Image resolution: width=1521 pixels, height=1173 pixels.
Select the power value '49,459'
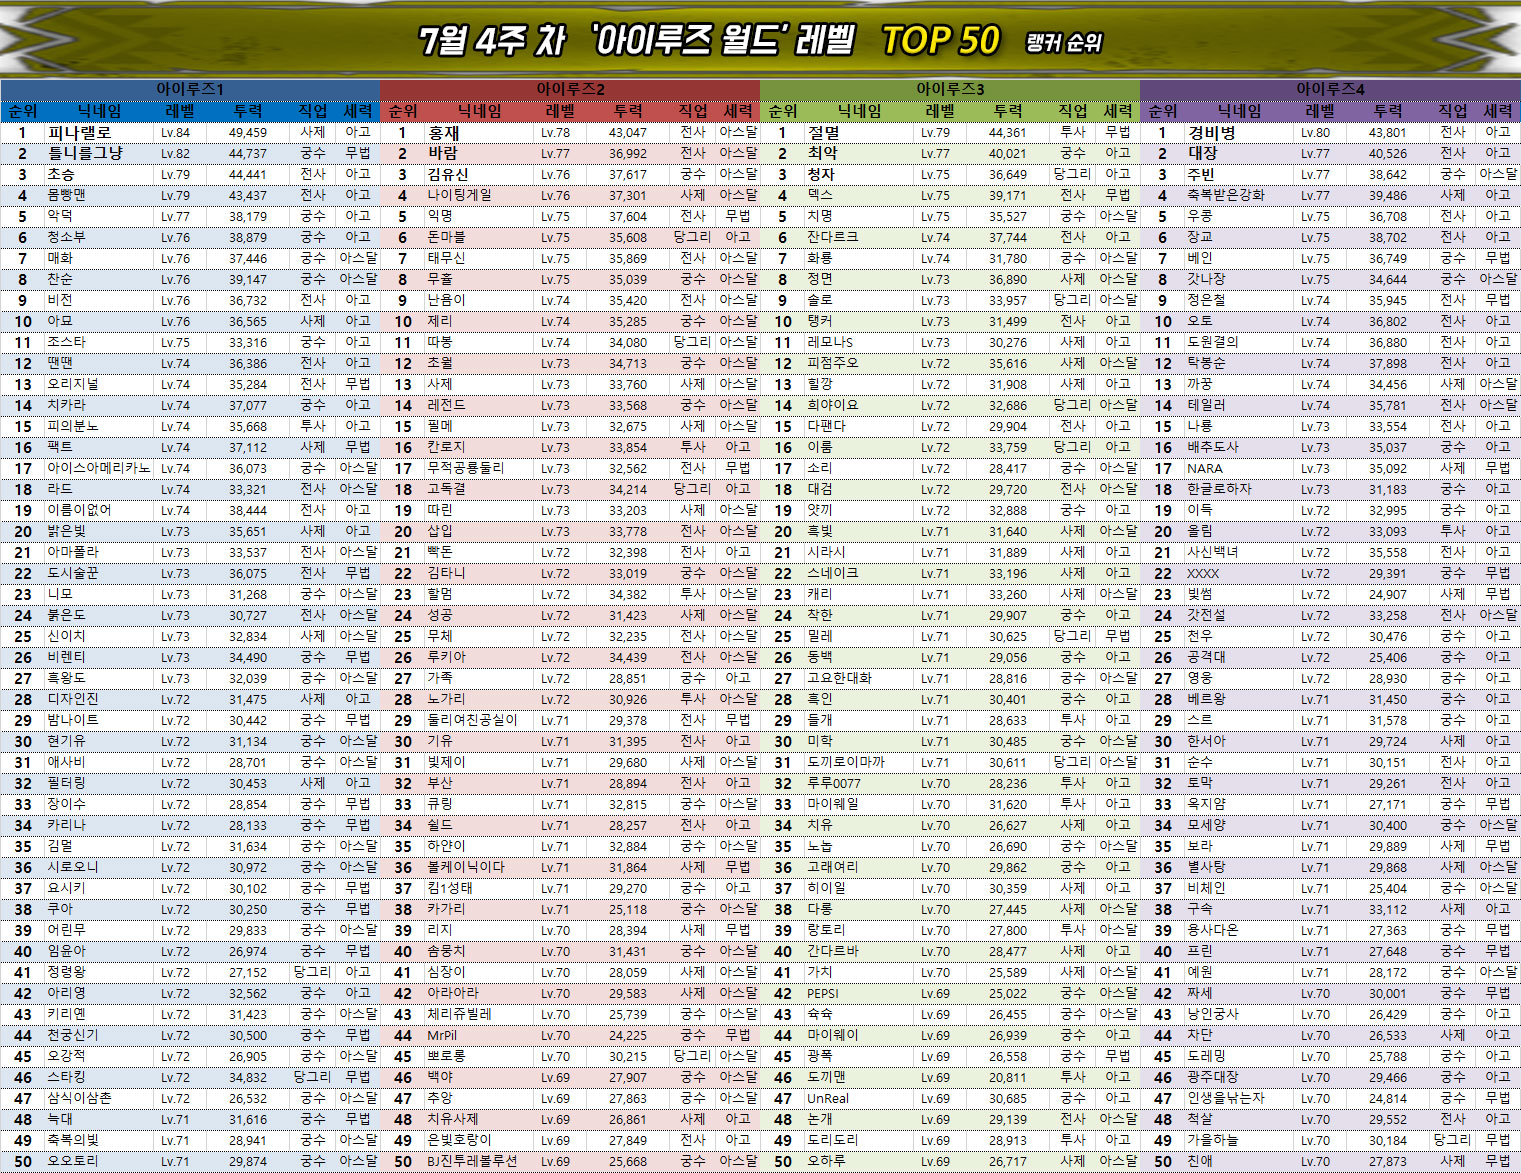tap(248, 132)
